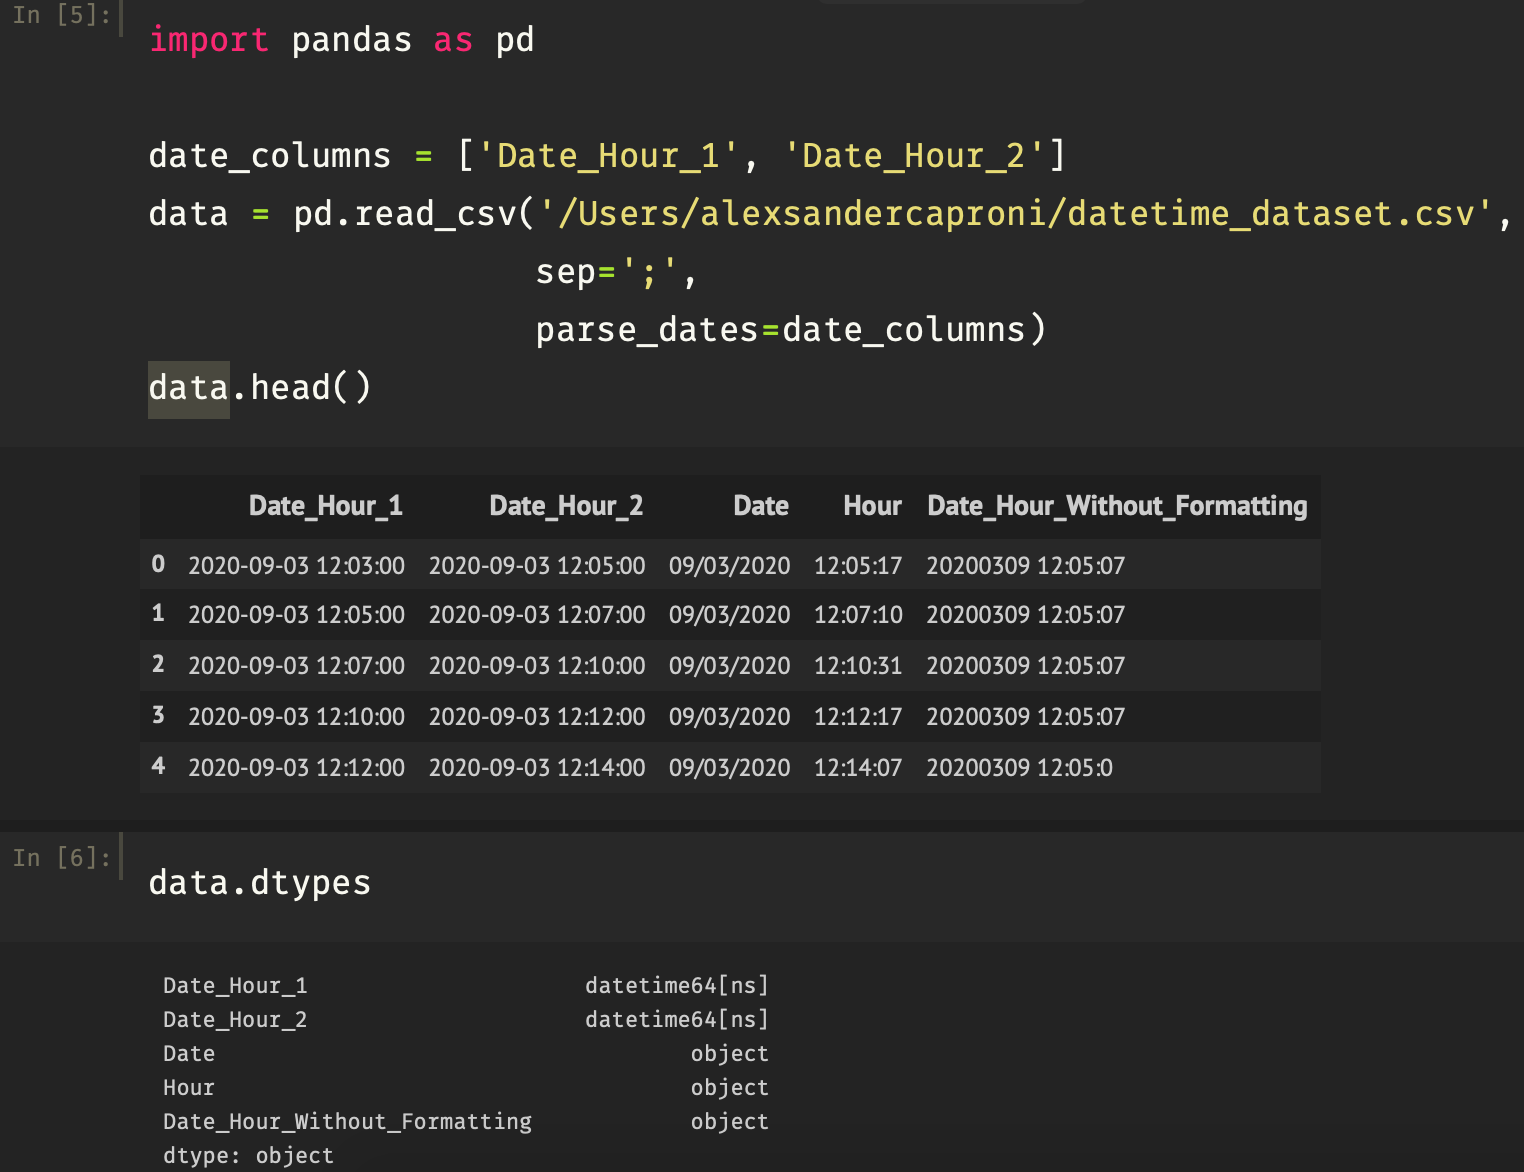Click the date 09/03/2020 in row 2
Image resolution: width=1524 pixels, height=1172 pixels.
pos(729,666)
